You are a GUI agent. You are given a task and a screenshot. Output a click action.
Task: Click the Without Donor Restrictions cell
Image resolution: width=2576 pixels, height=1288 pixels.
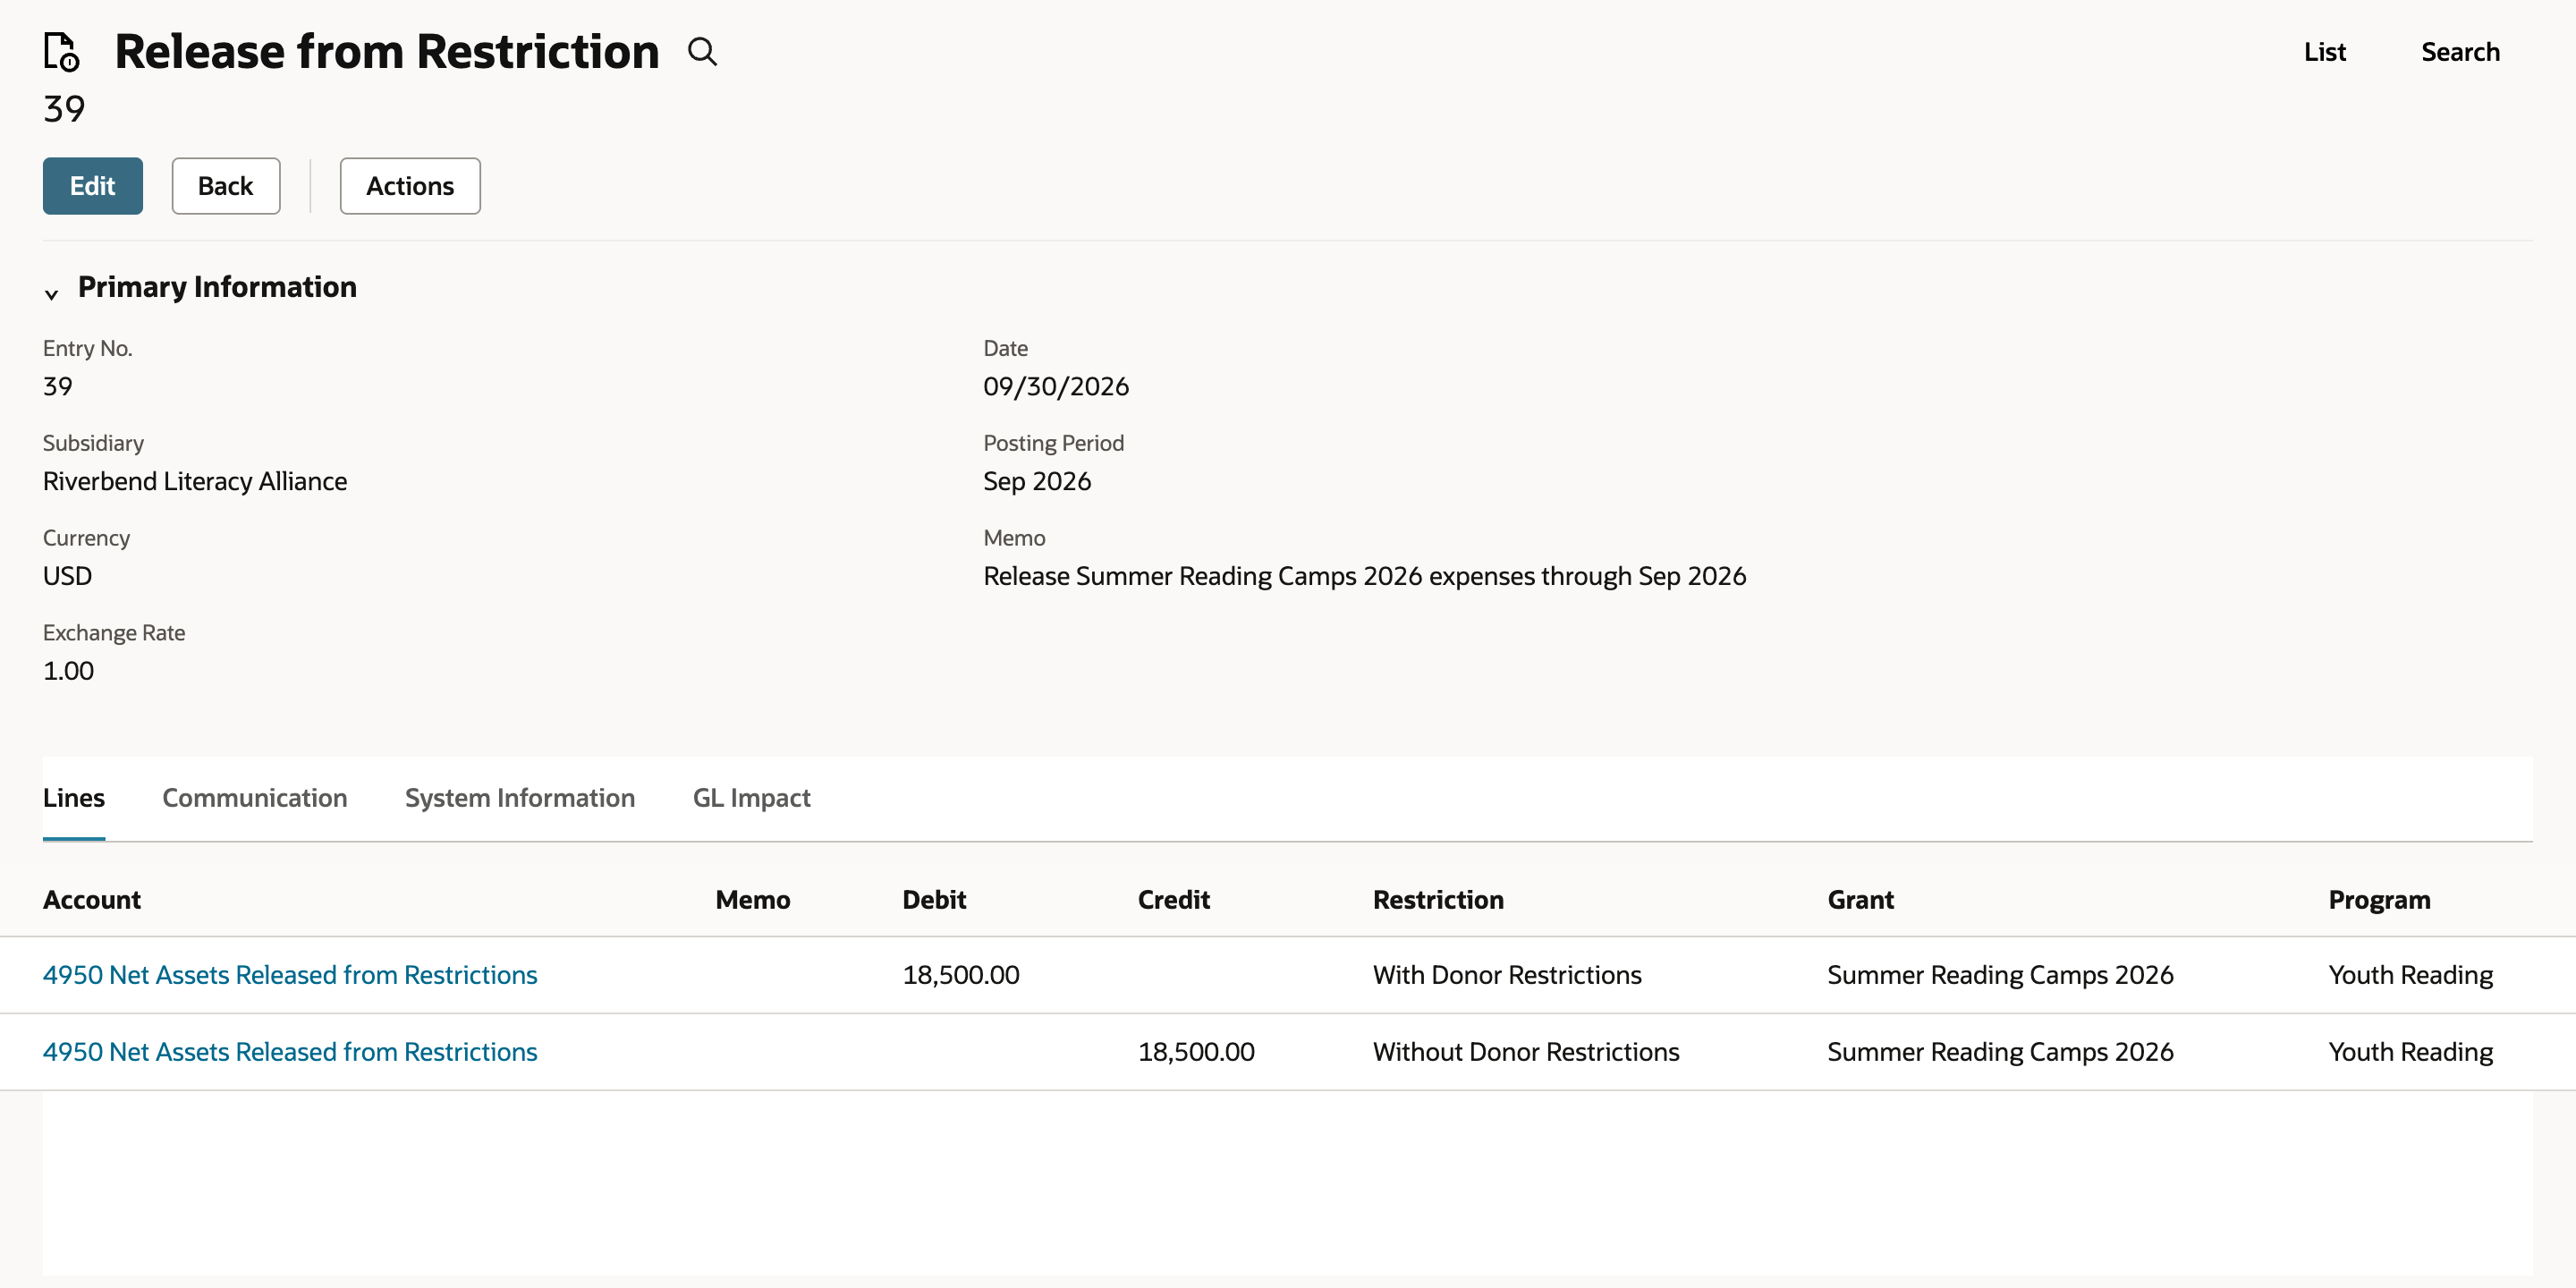(x=1526, y=1051)
